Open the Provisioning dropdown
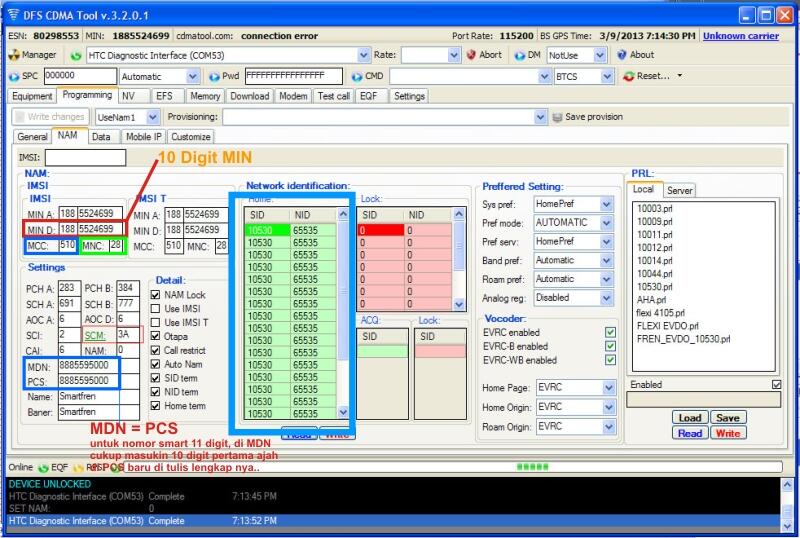The height and width of the screenshot is (538, 800). pos(541,117)
